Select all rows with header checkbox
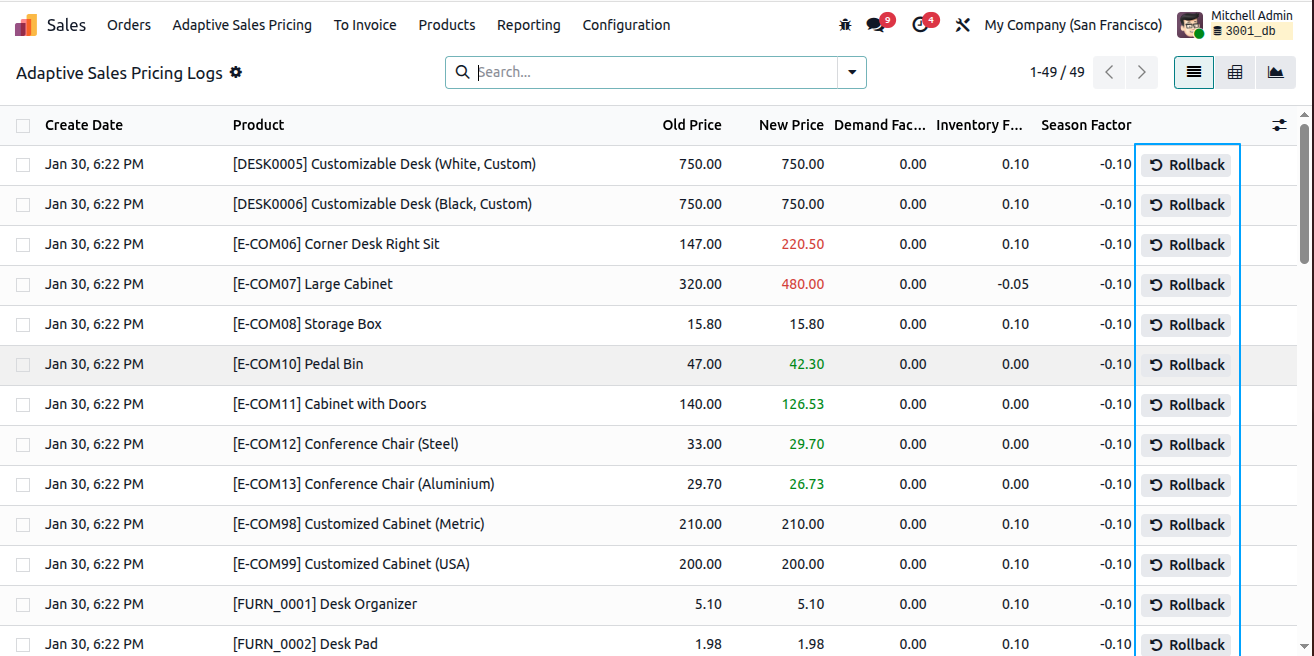Viewport: 1314px width, 656px height. pos(23,125)
